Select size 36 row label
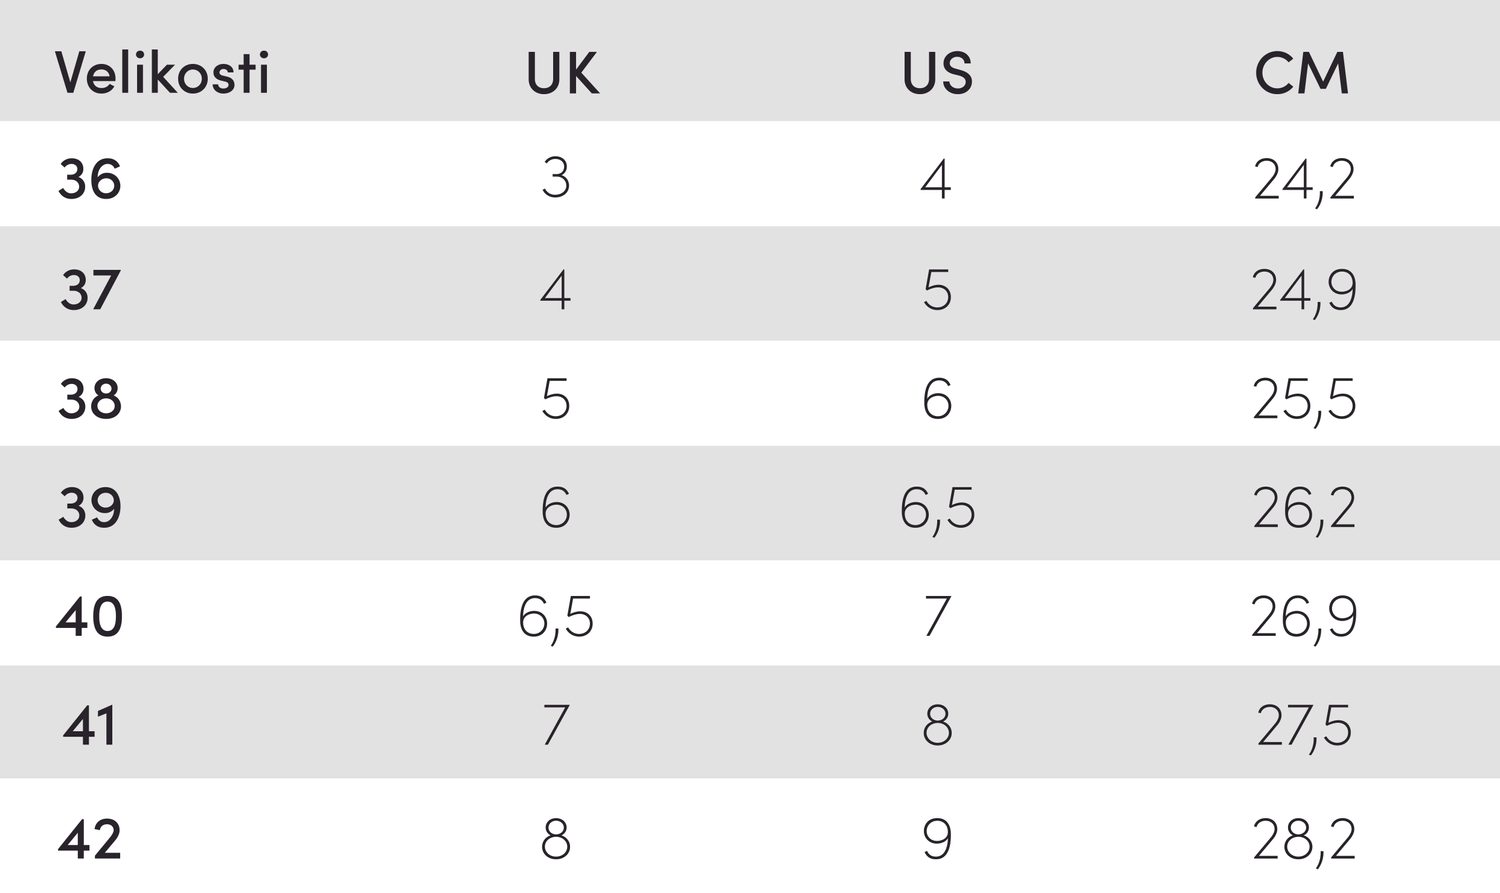 click(x=90, y=180)
